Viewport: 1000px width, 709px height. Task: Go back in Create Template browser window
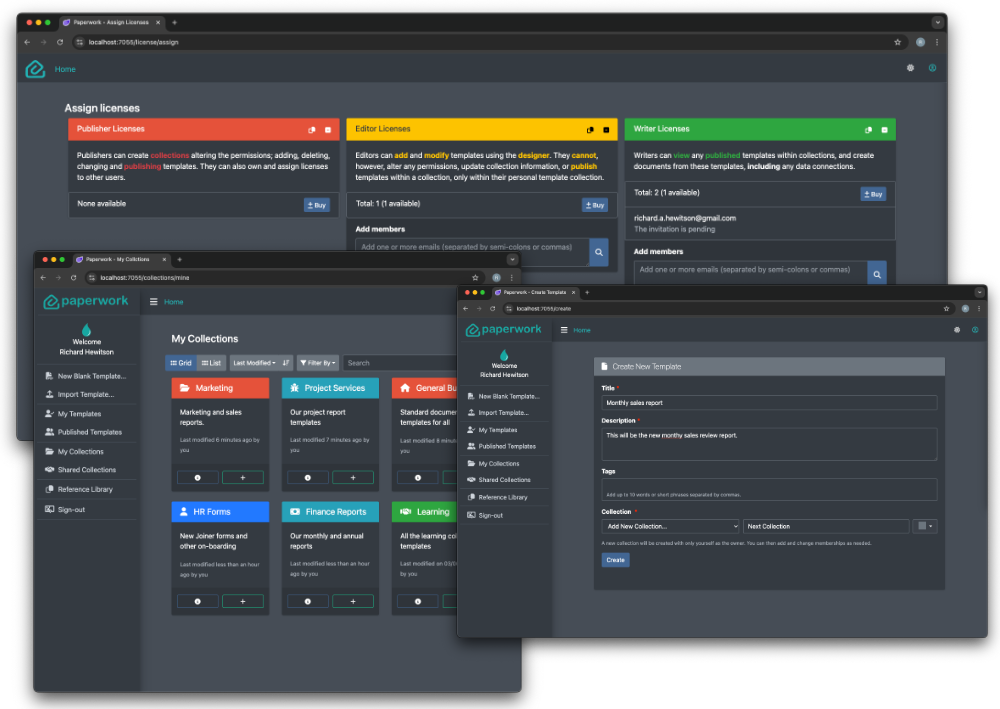click(x=466, y=309)
